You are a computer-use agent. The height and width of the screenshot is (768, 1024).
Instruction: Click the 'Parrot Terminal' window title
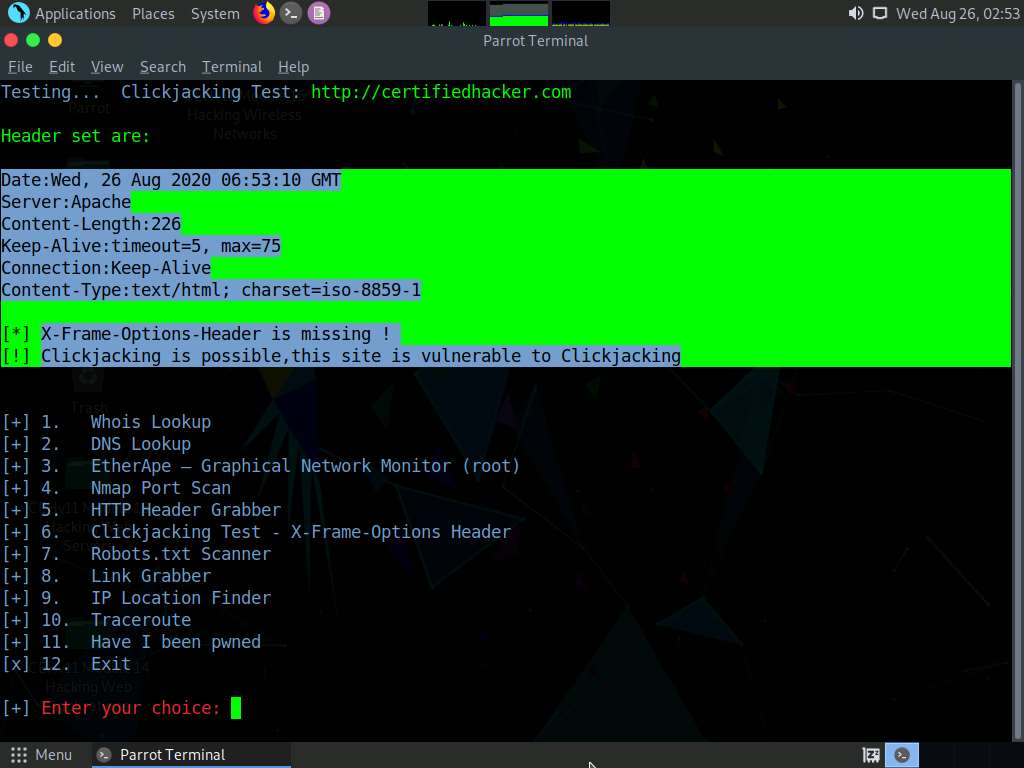536,40
